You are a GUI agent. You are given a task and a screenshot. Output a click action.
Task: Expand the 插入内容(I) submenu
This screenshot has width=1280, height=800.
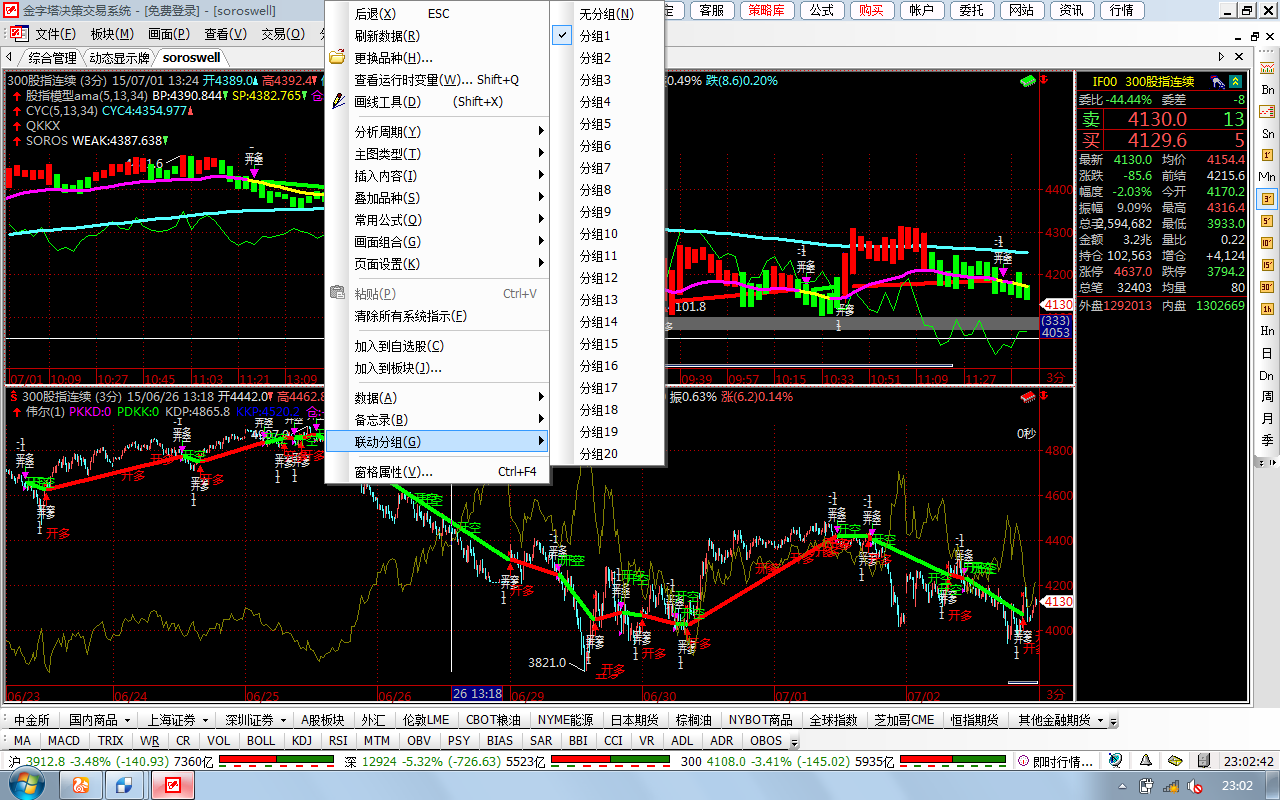(437, 176)
